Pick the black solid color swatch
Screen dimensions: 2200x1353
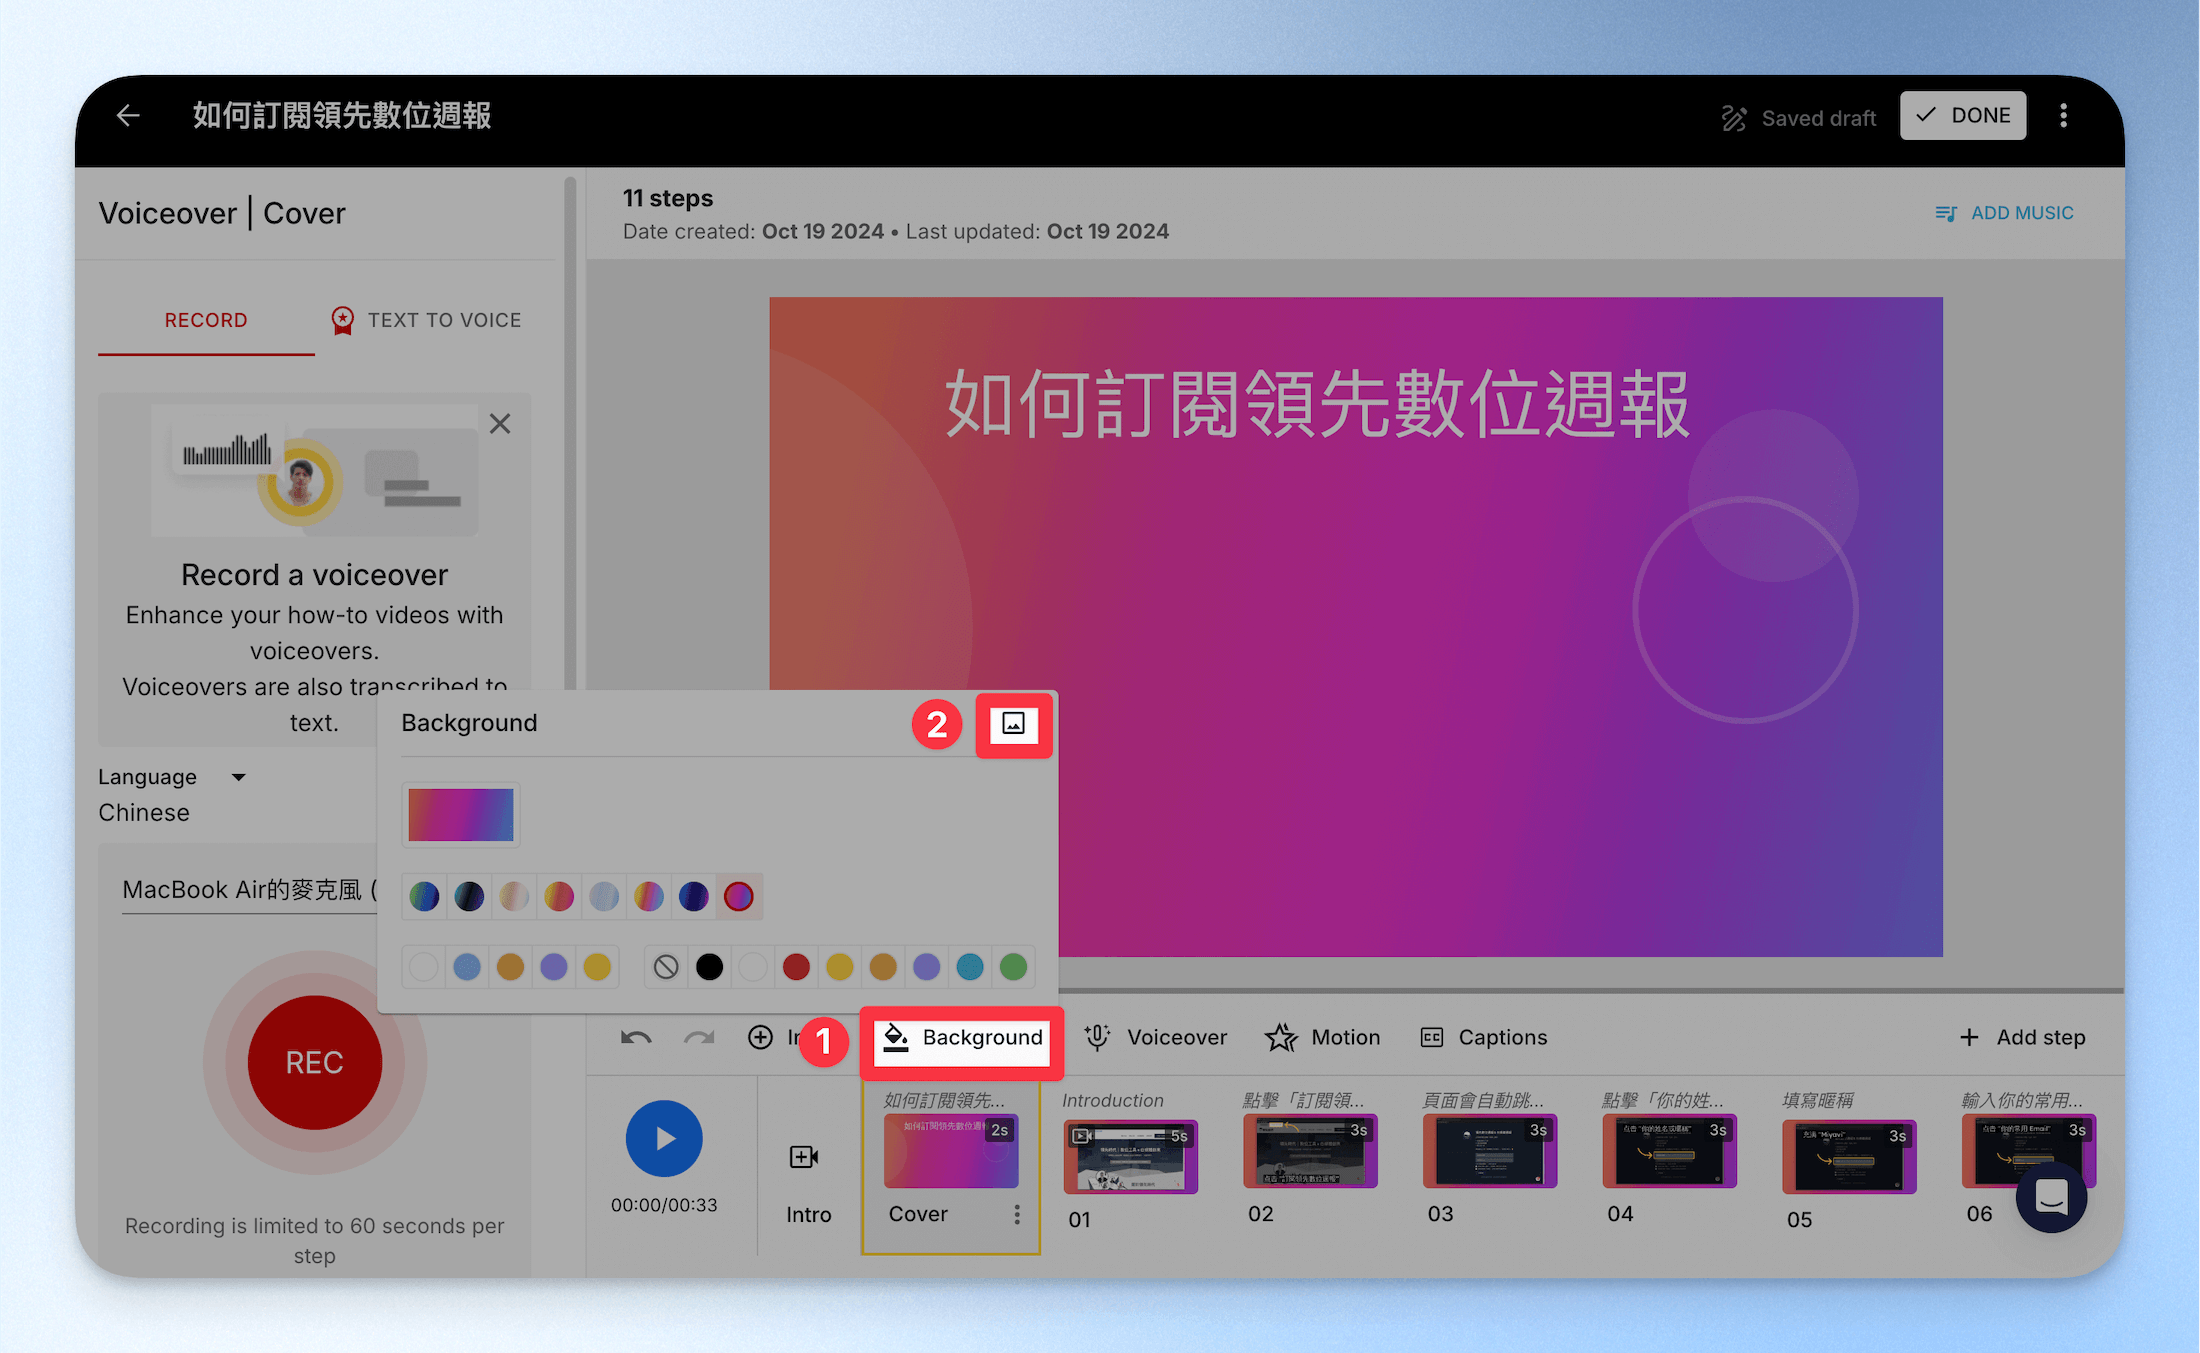click(x=709, y=967)
